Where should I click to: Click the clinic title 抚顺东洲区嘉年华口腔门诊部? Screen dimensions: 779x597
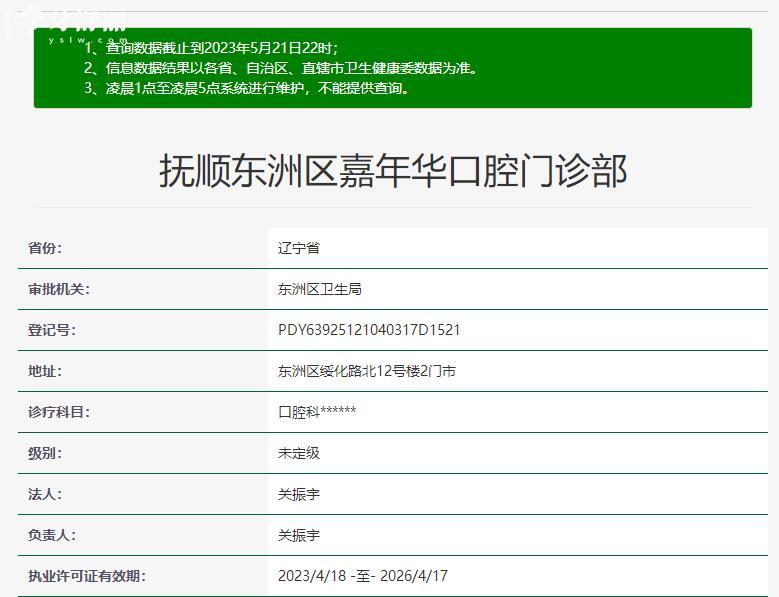click(x=392, y=170)
